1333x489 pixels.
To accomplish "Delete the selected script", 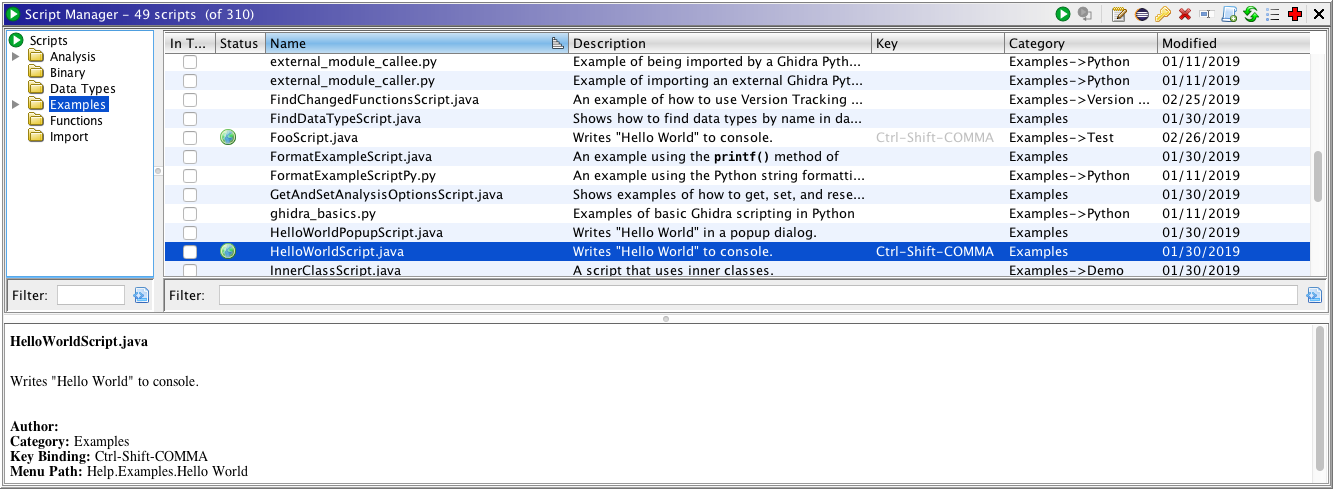I will click(x=1185, y=14).
